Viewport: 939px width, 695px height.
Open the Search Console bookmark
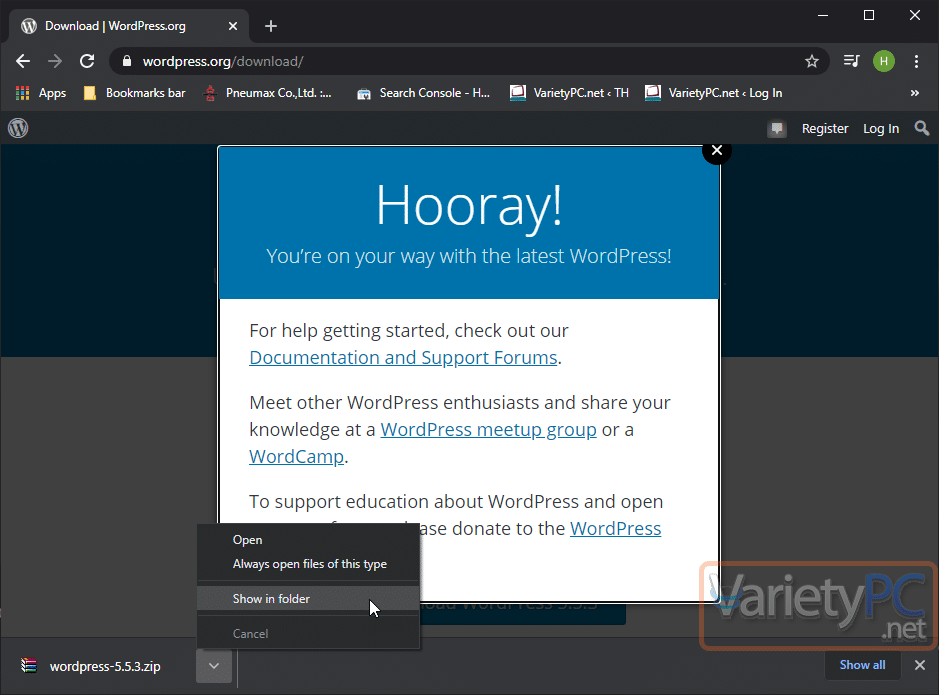423,93
